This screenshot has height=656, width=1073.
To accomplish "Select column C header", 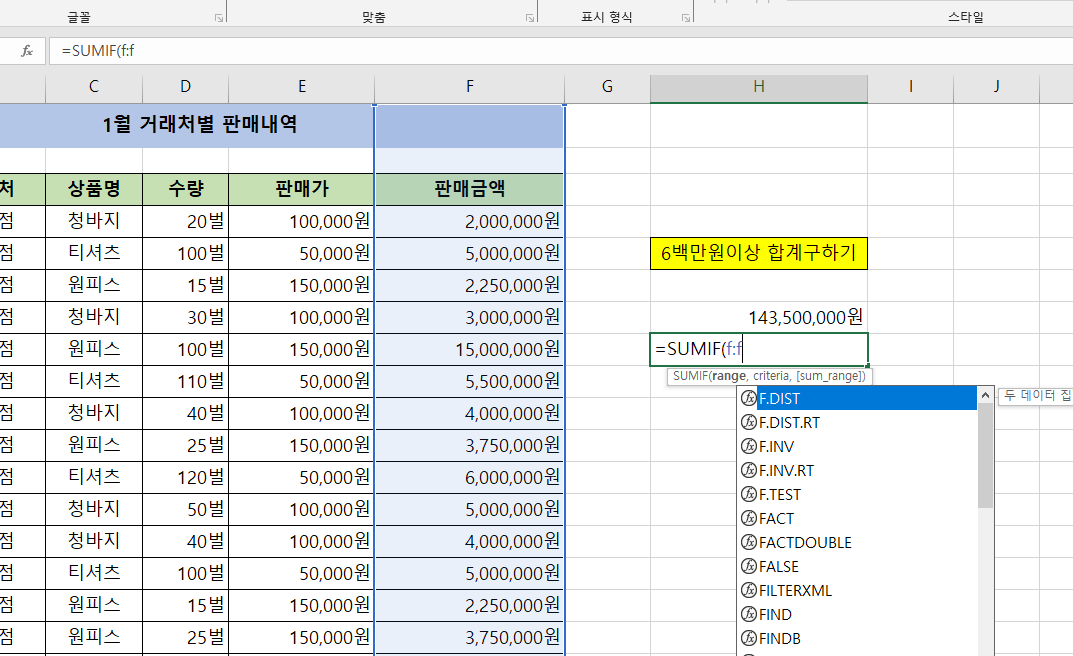I will coord(94,87).
